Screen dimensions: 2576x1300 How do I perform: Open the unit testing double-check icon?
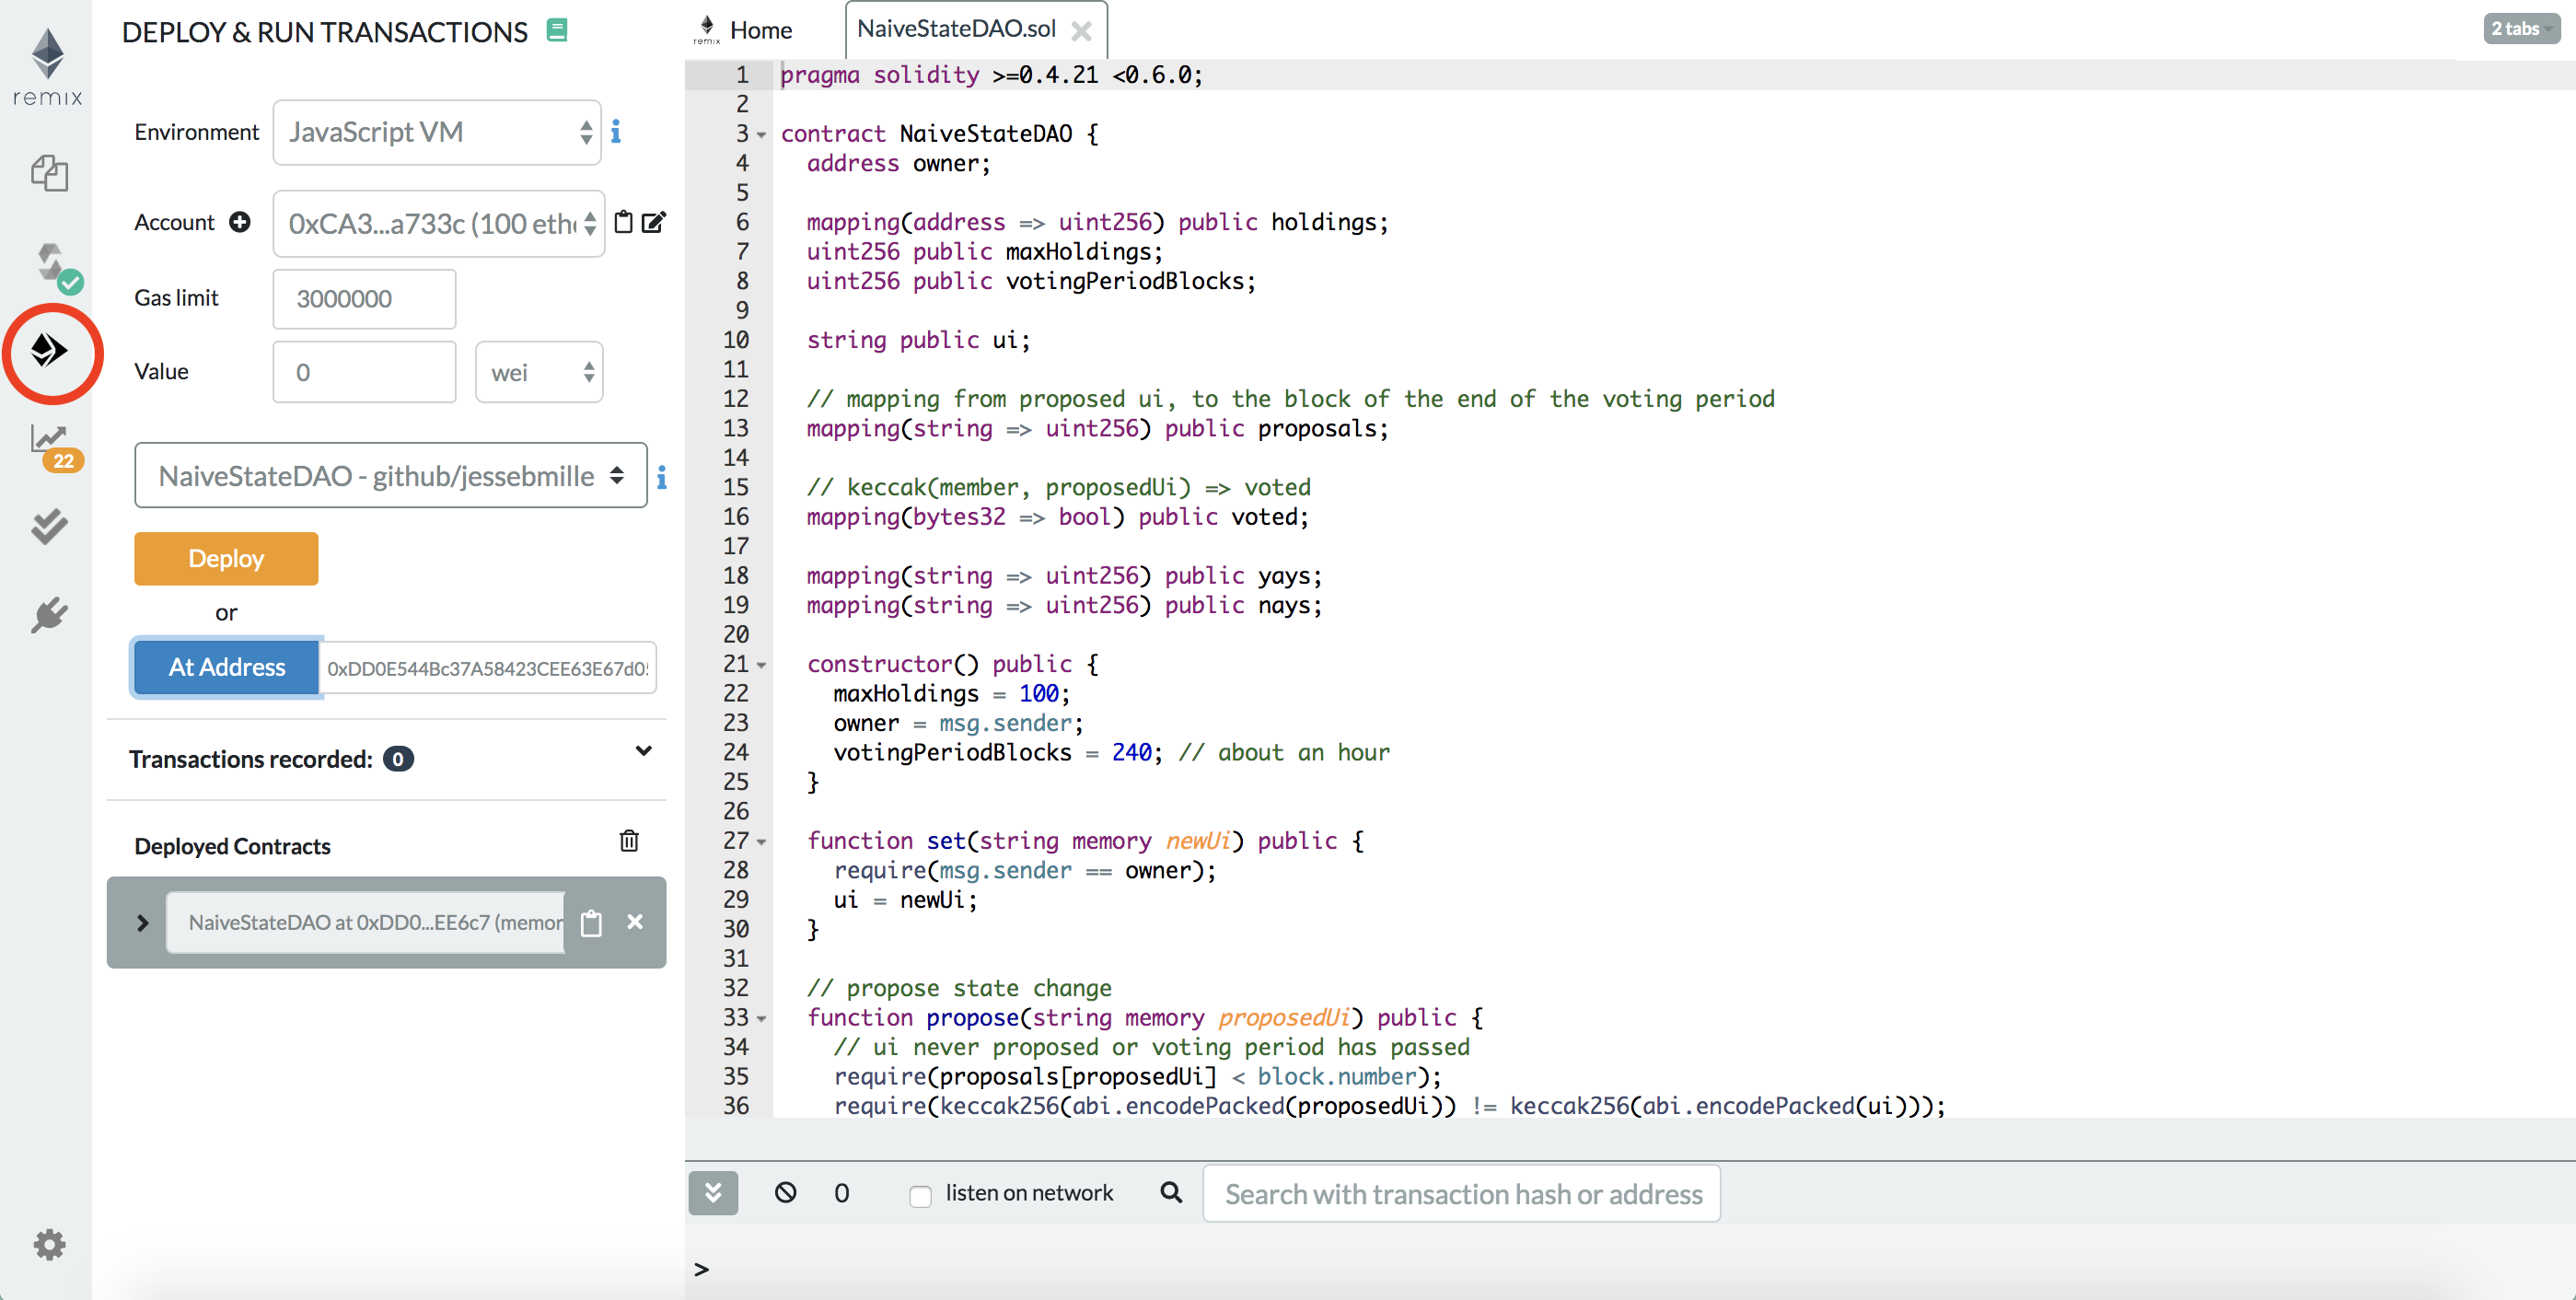(x=48, y=526)
